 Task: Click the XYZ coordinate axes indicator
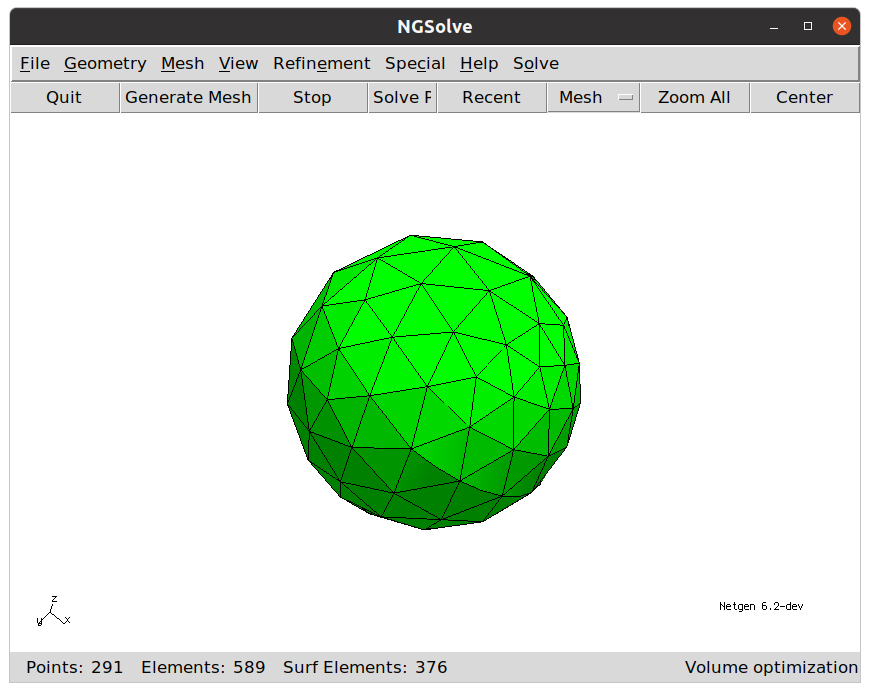[x=53, y=612]
